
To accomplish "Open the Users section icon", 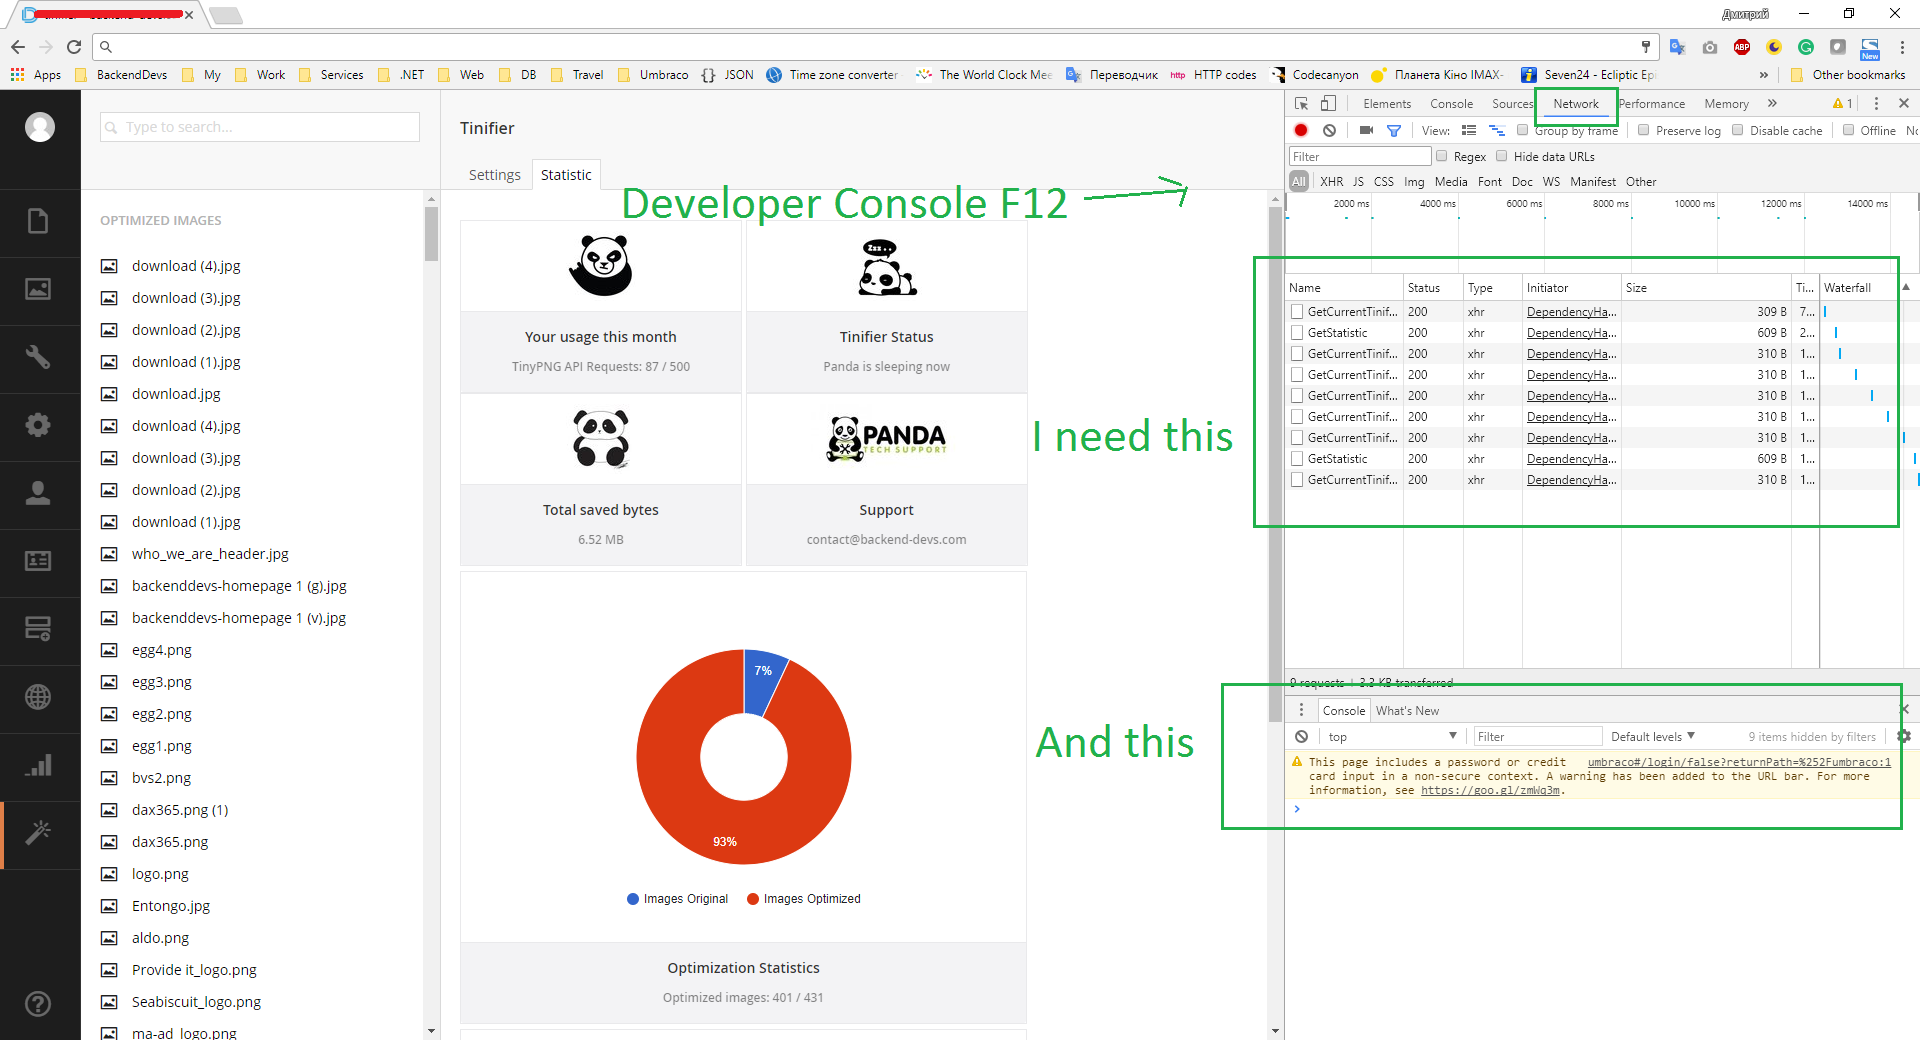I will coord(38,493).
